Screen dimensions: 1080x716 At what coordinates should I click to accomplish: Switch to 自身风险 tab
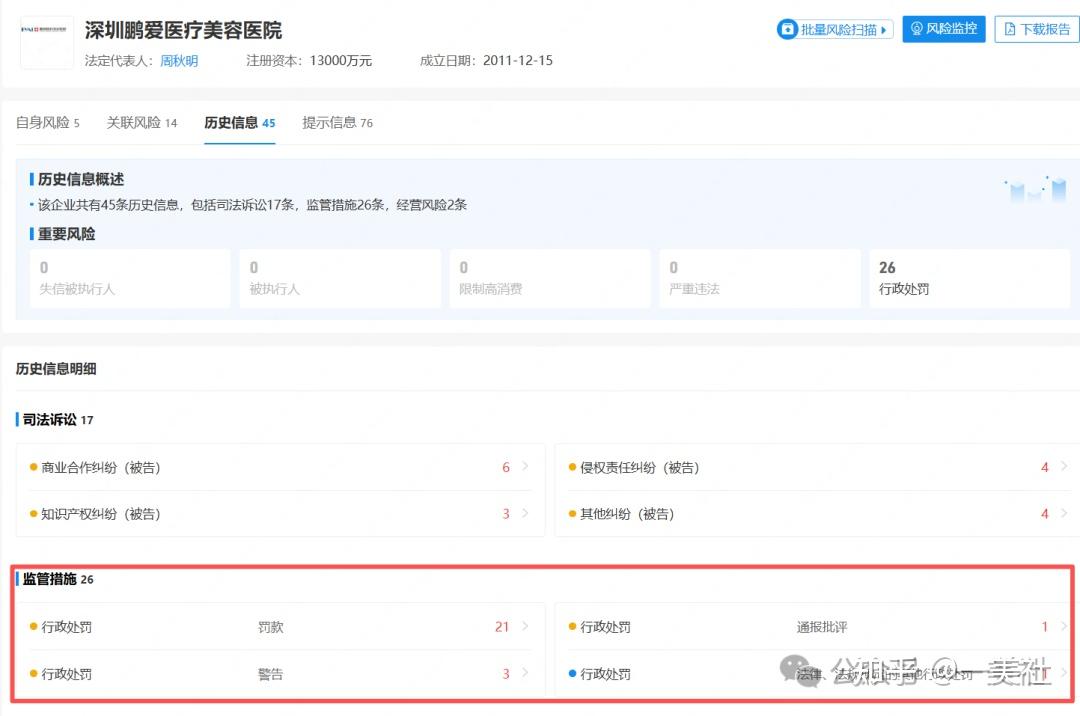pos(48,123)
